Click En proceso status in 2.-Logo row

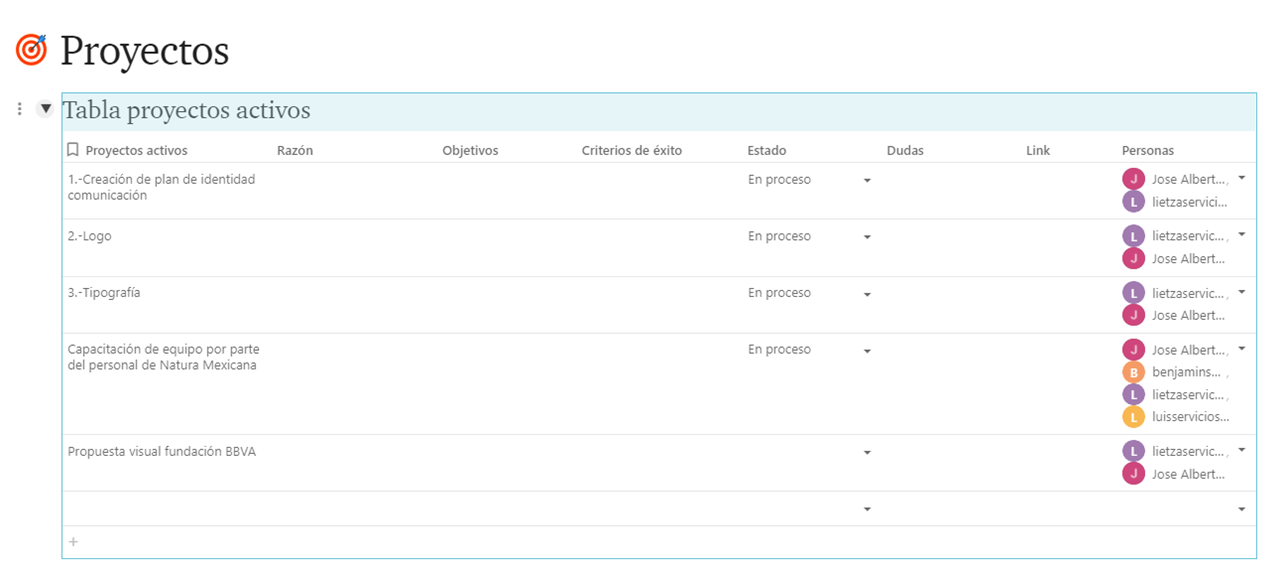pos(779,237)
